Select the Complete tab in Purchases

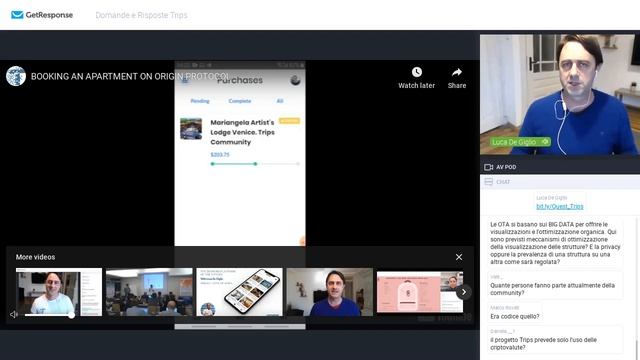point(240,101)
